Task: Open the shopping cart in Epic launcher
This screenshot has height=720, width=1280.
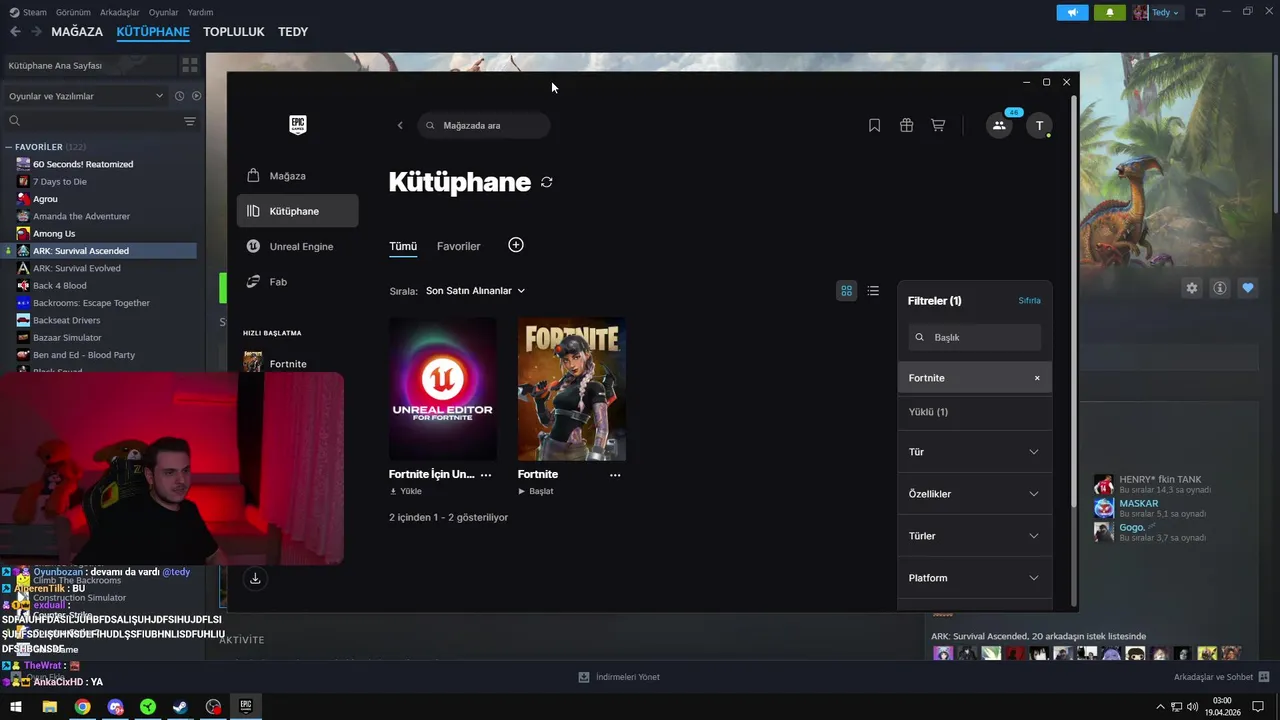Action: 938,126
